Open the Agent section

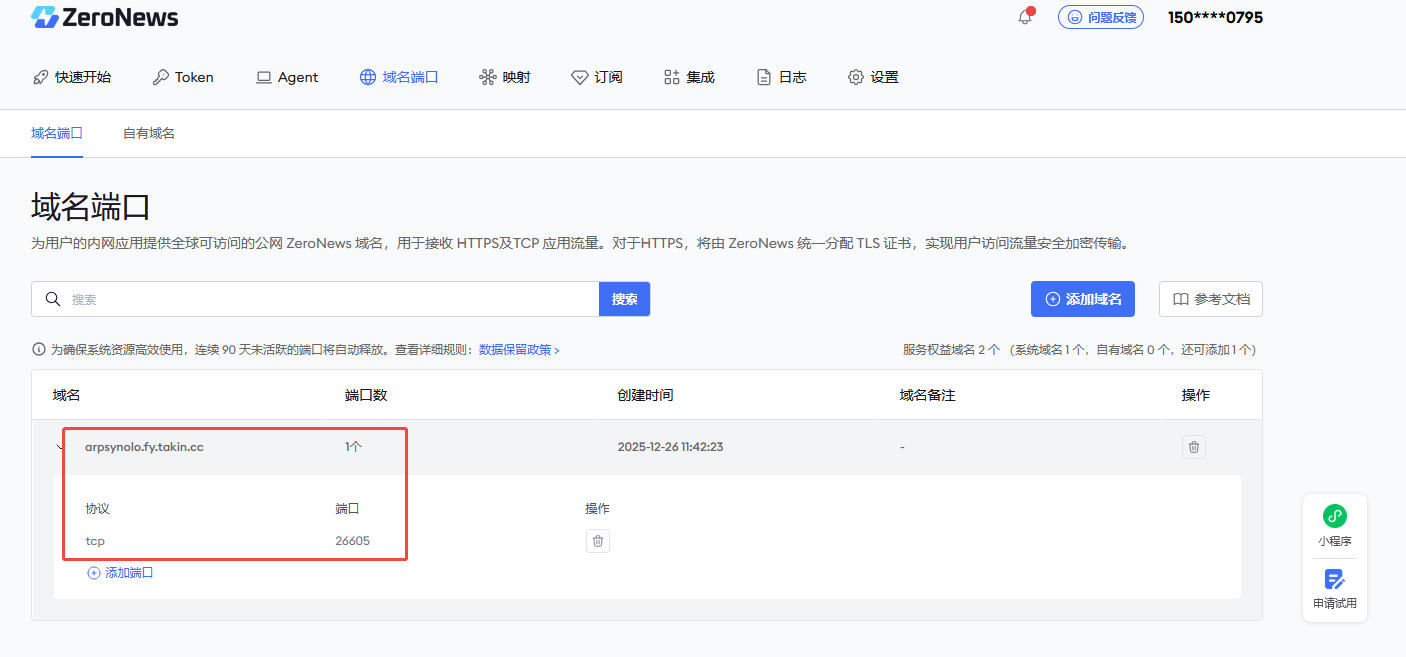287,77
